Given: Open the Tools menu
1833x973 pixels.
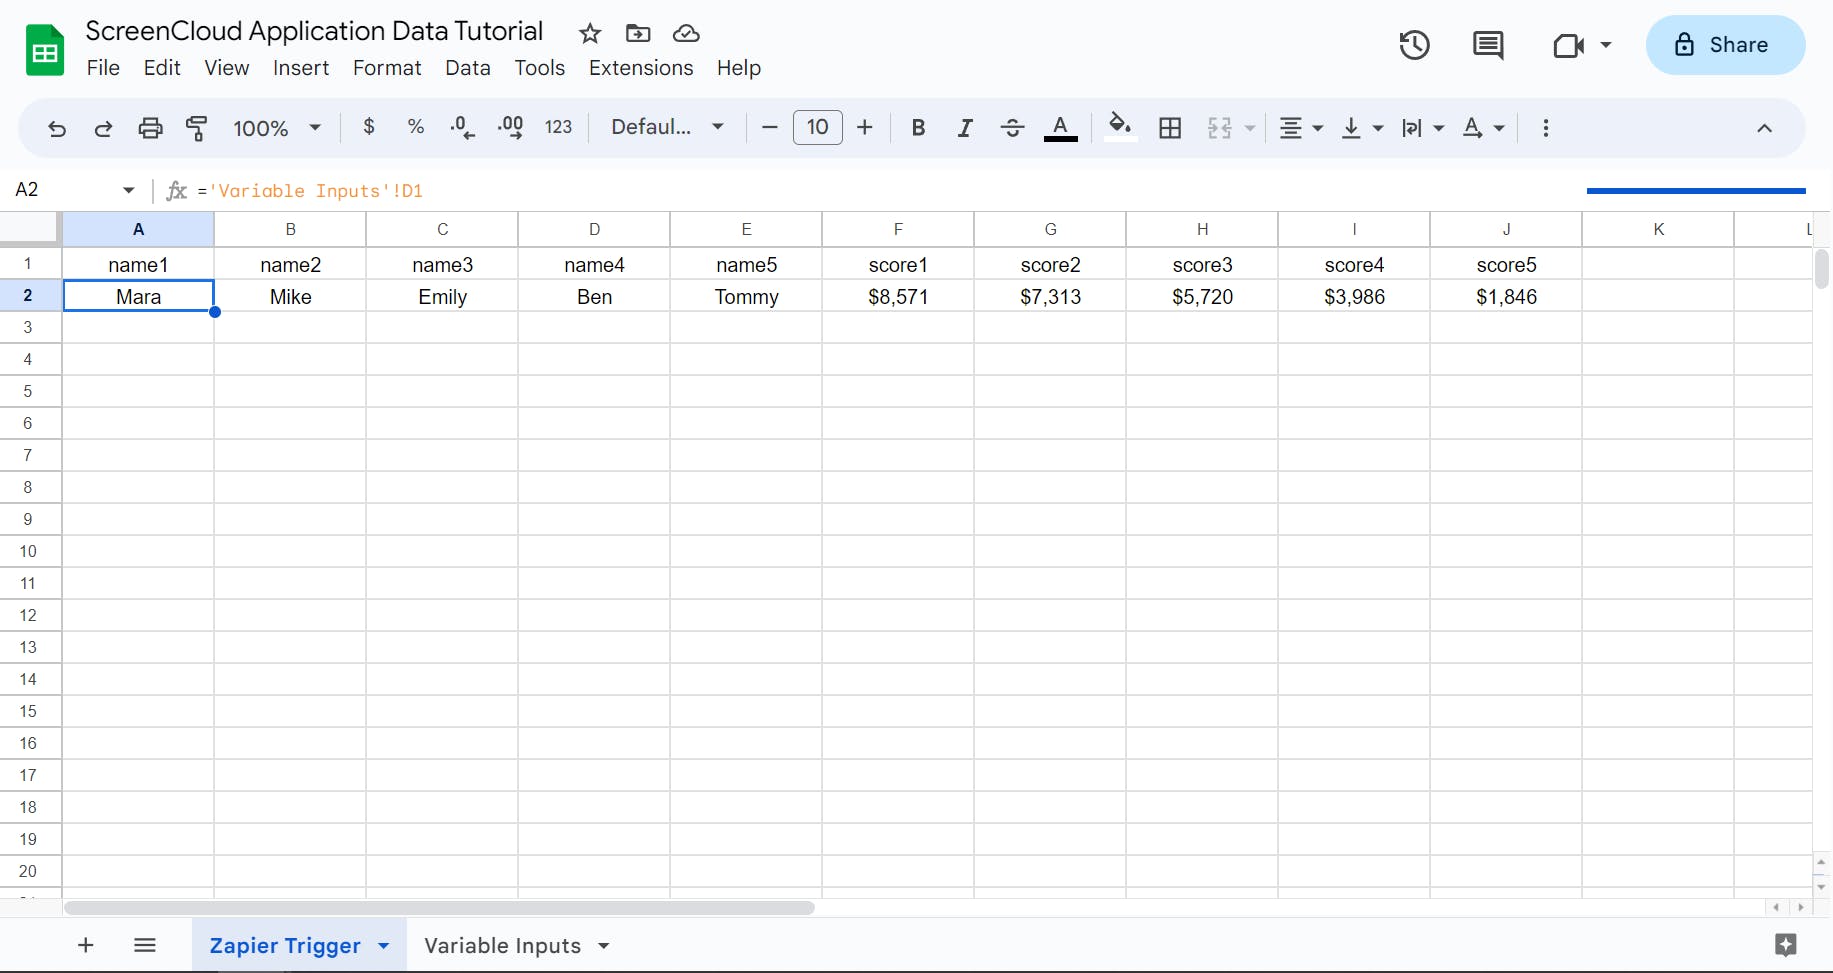Looking at the screenshot, I should click(540, 68).
